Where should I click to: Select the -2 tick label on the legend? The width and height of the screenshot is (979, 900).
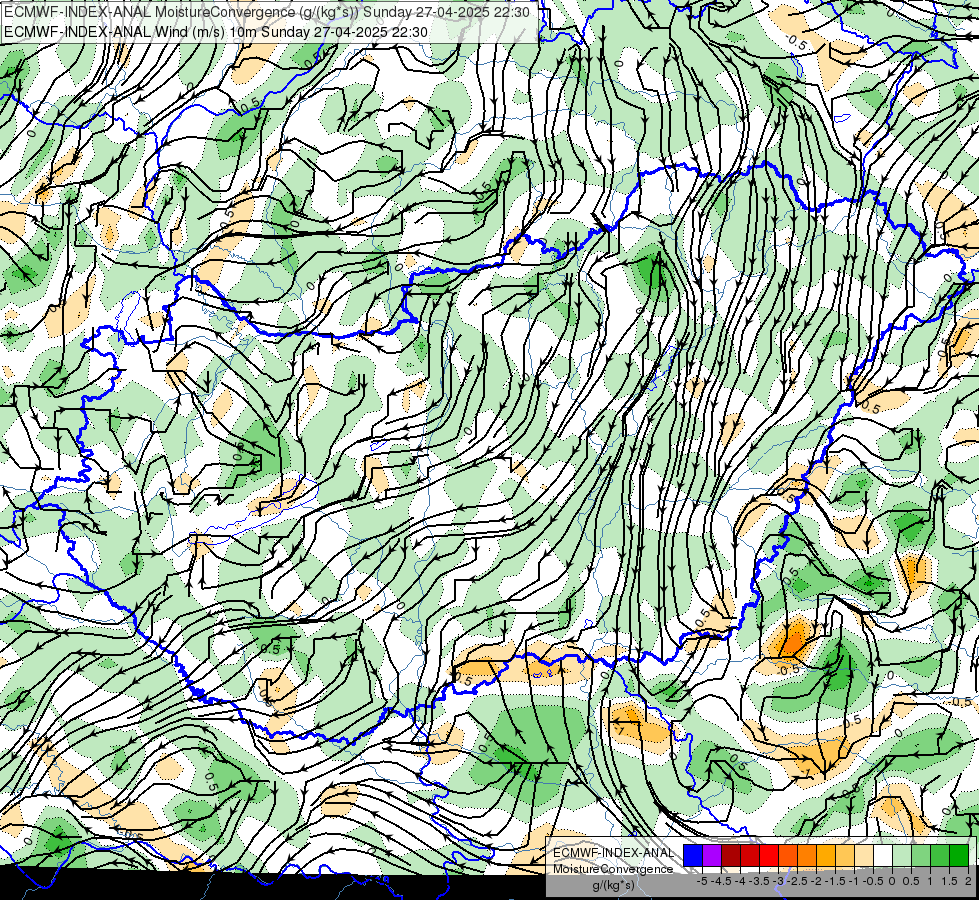[x=816, y=881]
